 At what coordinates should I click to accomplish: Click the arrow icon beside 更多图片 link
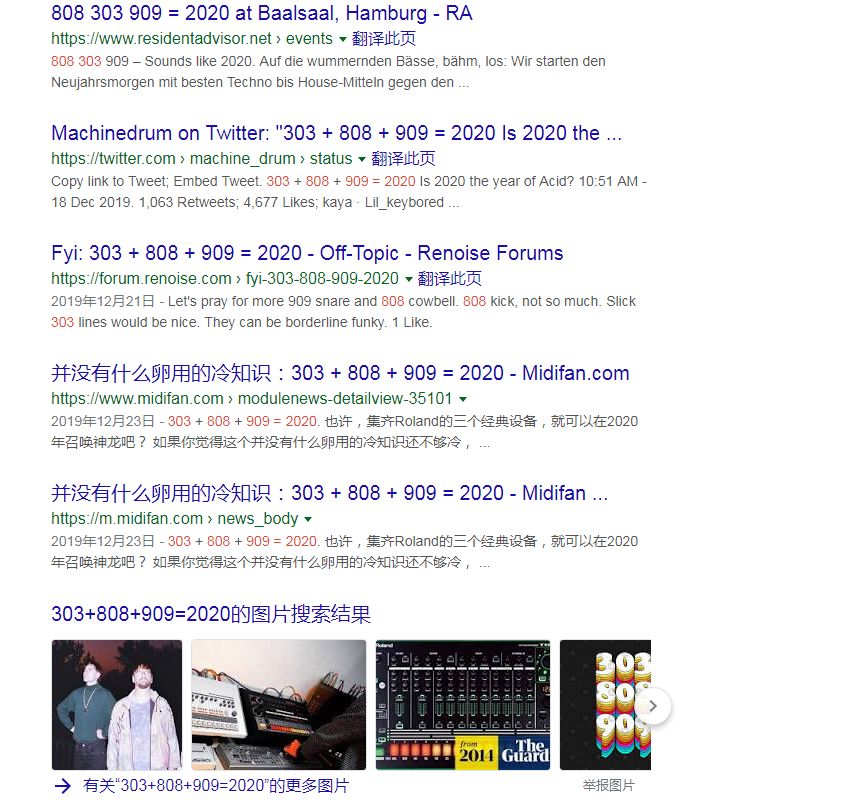point(63,786)
